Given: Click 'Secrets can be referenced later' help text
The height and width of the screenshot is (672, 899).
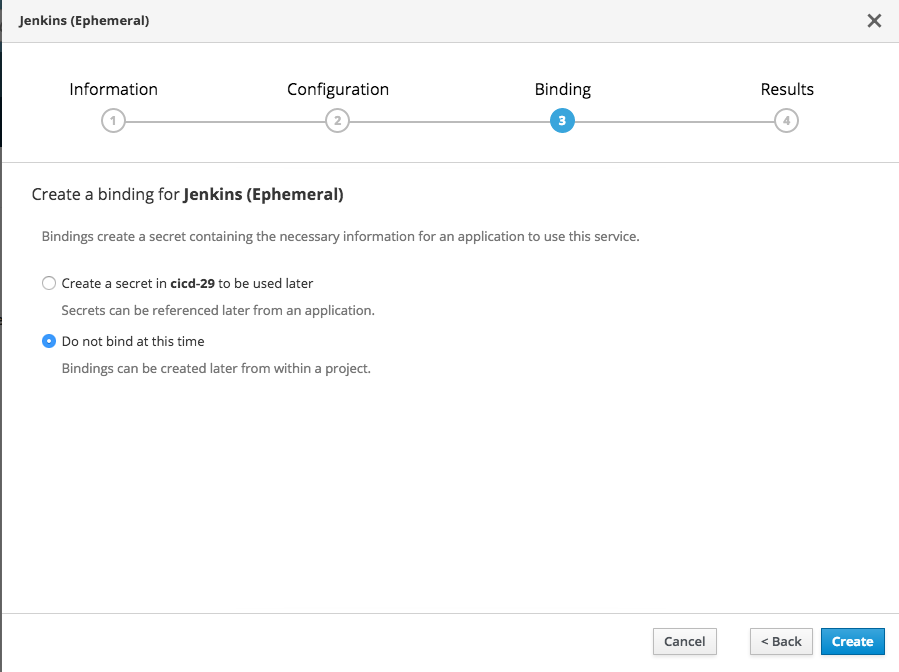Looking at the screenshot, I should [x=218, y=310].
